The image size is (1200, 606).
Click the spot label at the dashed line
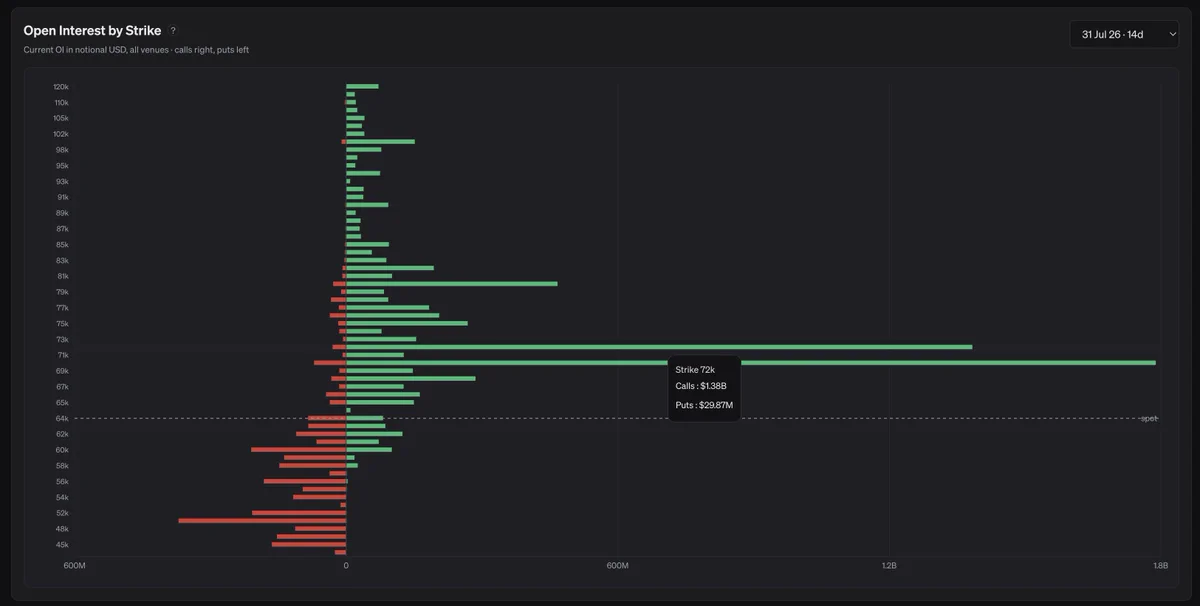[1148, 418]
